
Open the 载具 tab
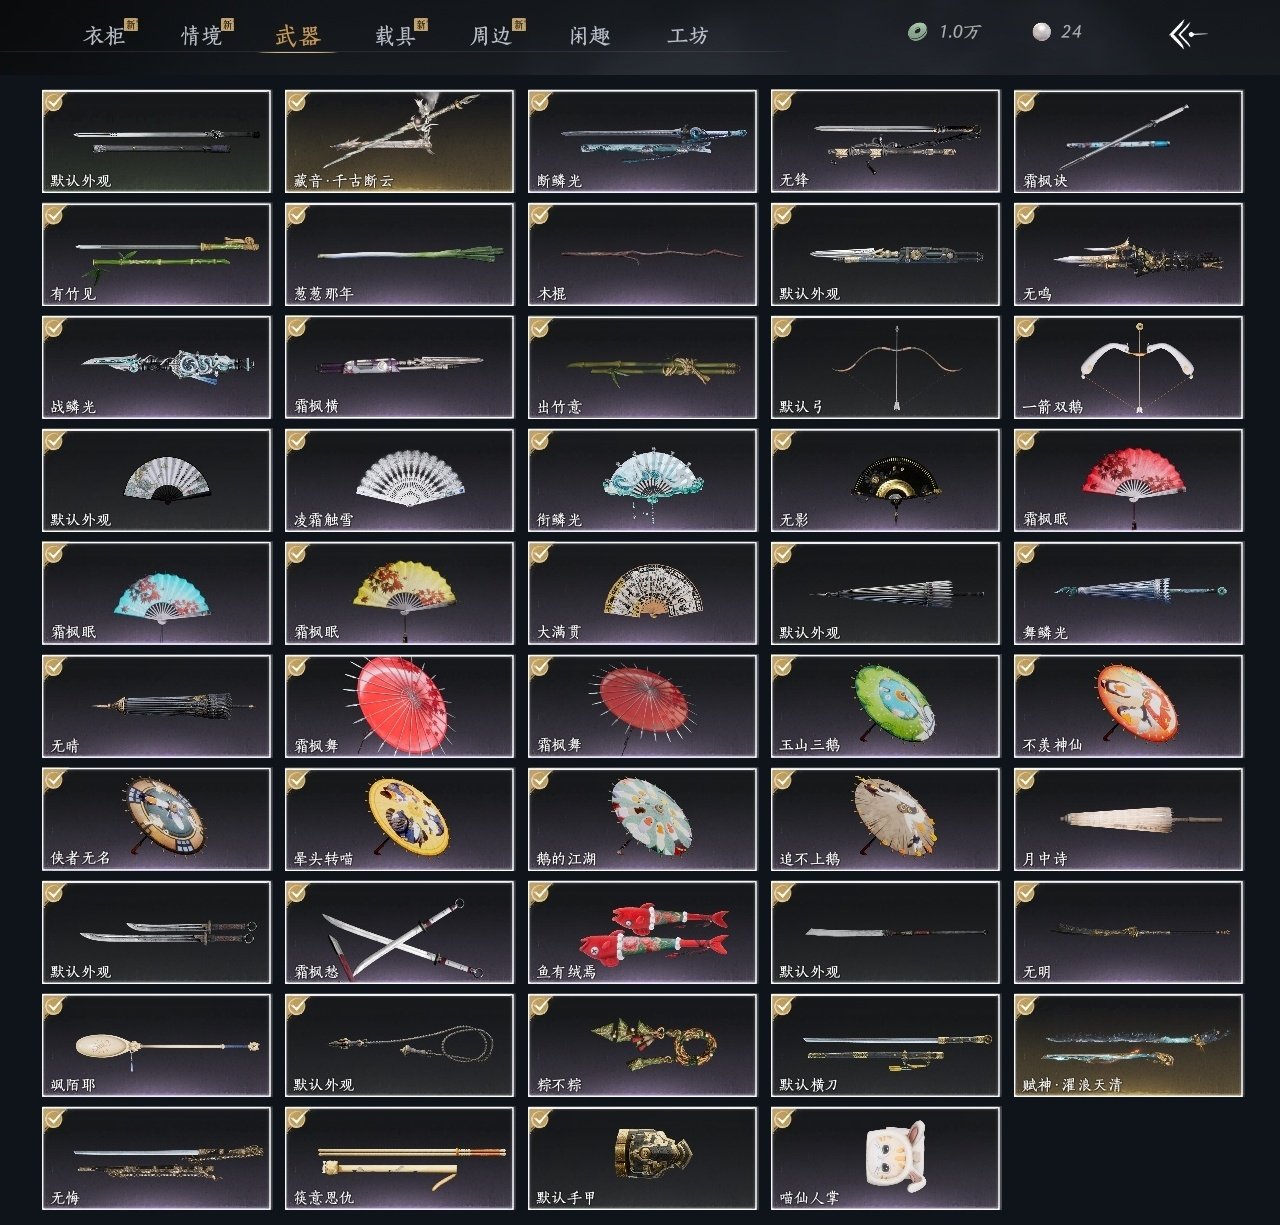coord(395,36)
